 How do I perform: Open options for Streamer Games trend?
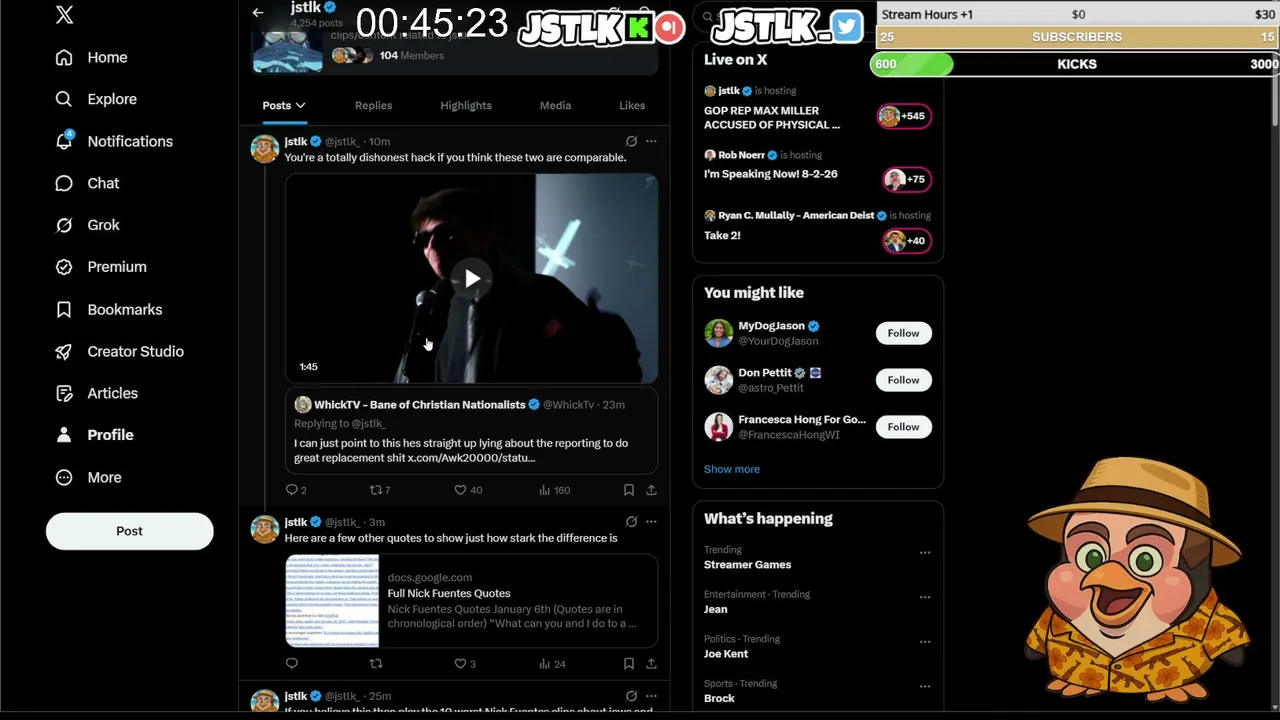925,552
